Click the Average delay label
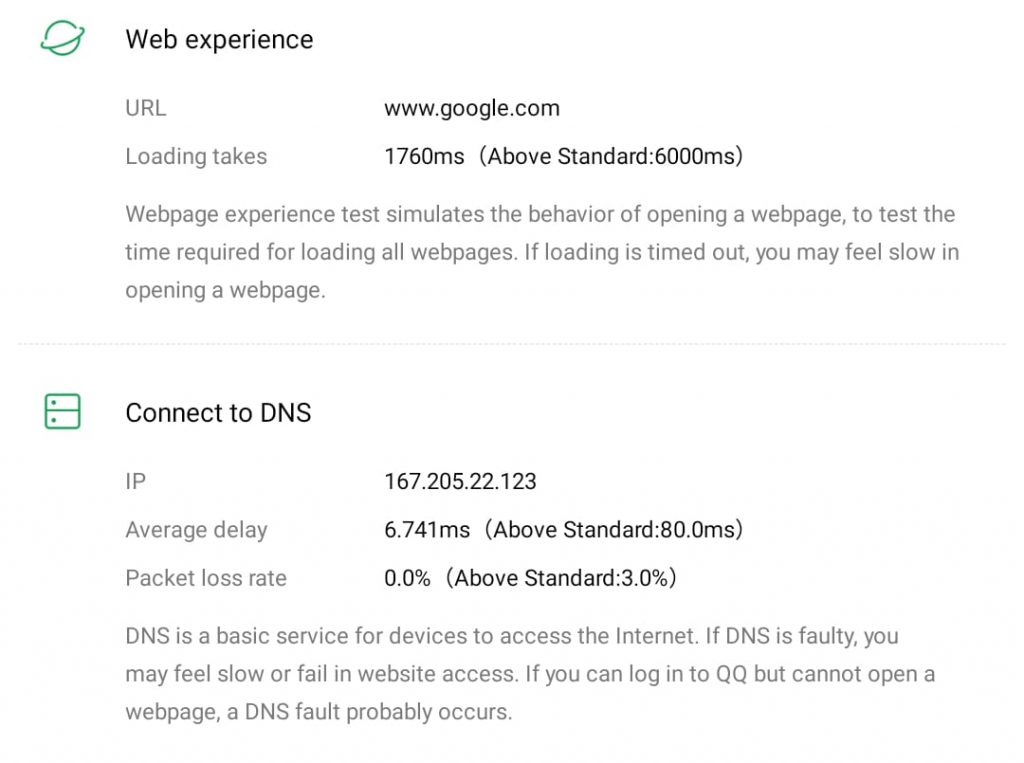Viewport: 1024px width, 763px height. click(196, 529)
